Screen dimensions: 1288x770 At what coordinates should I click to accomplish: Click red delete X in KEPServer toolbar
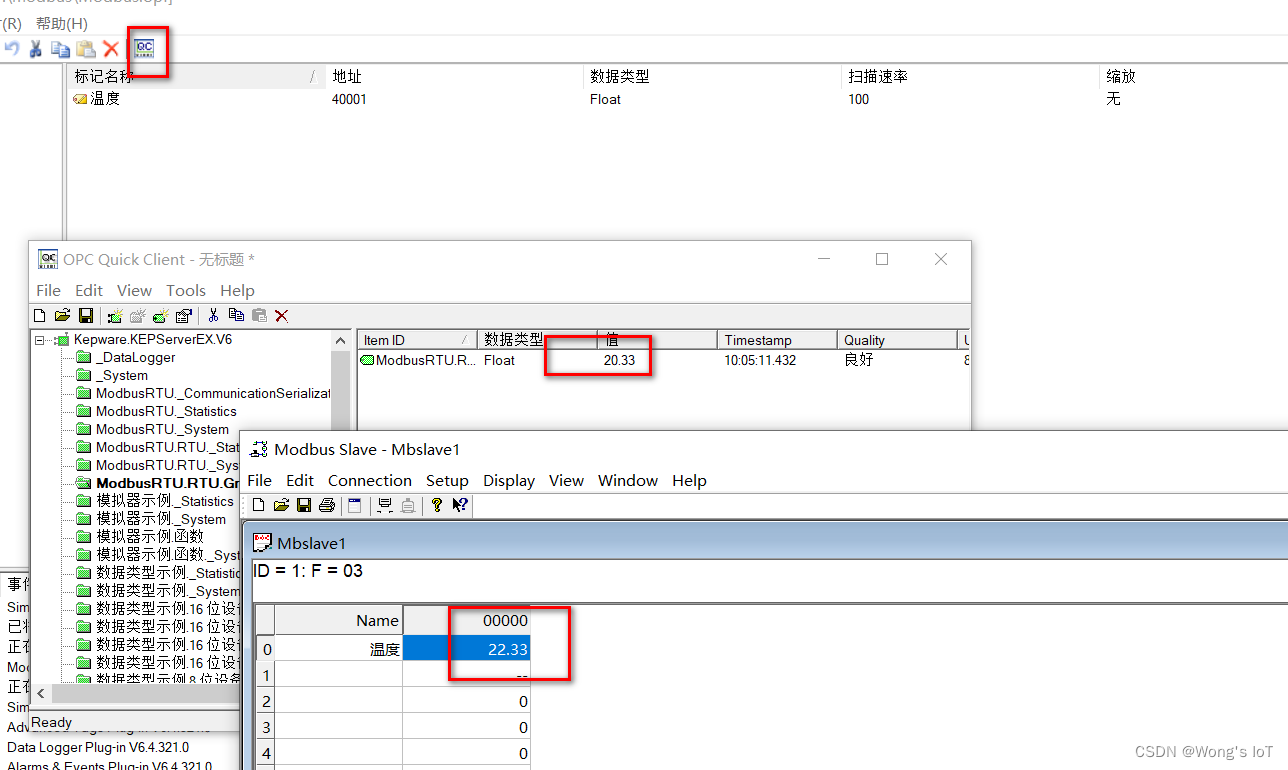click(111, 48)
